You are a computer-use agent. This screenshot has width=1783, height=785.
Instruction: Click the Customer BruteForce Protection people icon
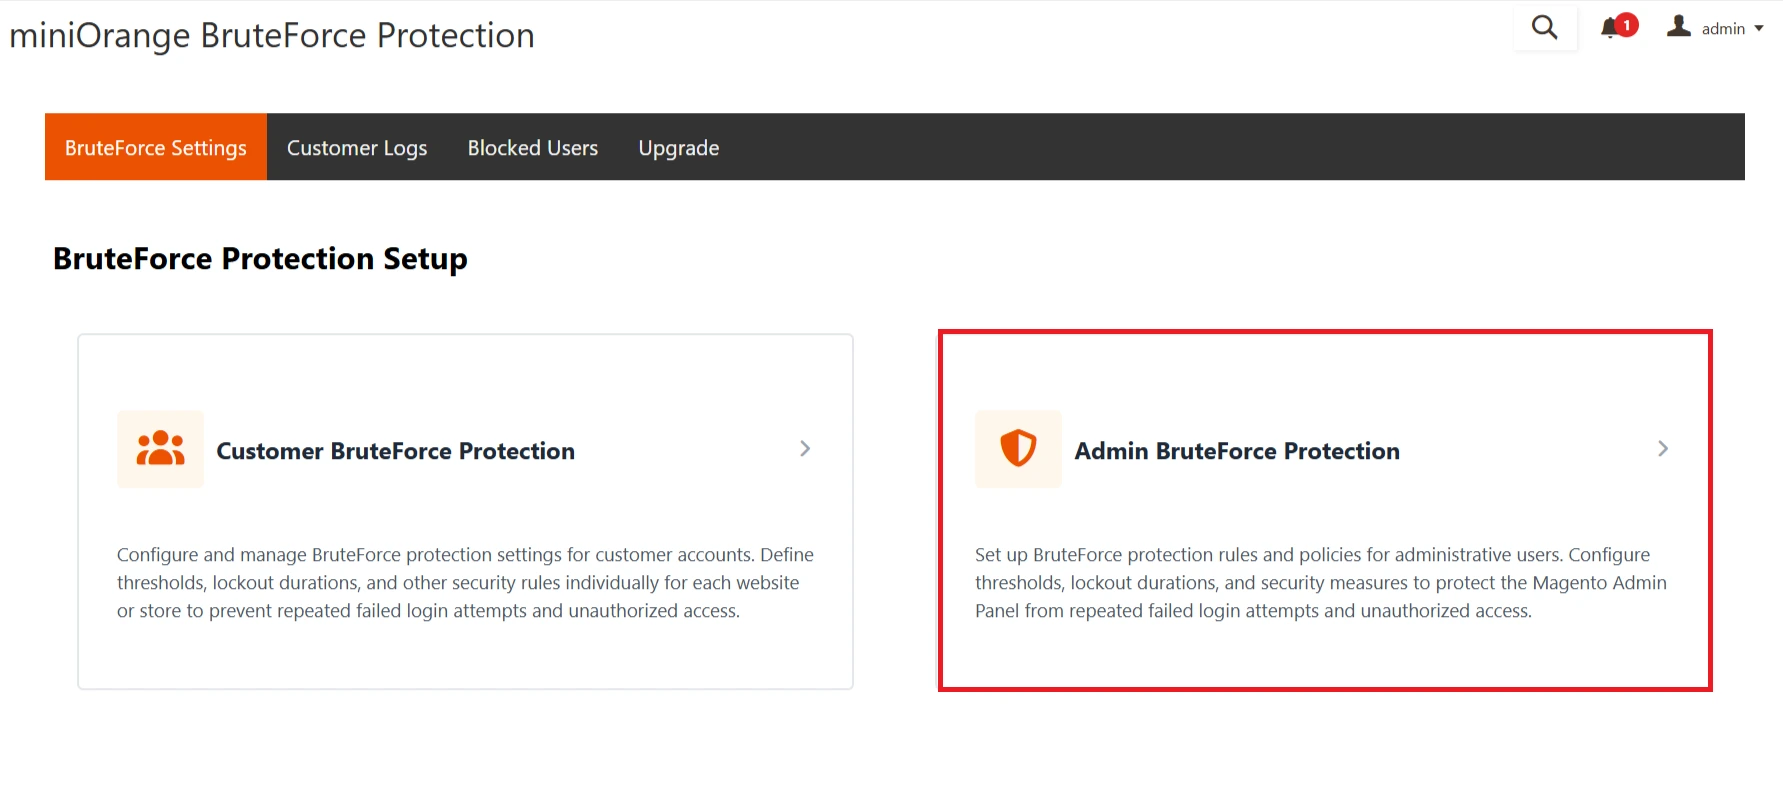click(160, 449)
